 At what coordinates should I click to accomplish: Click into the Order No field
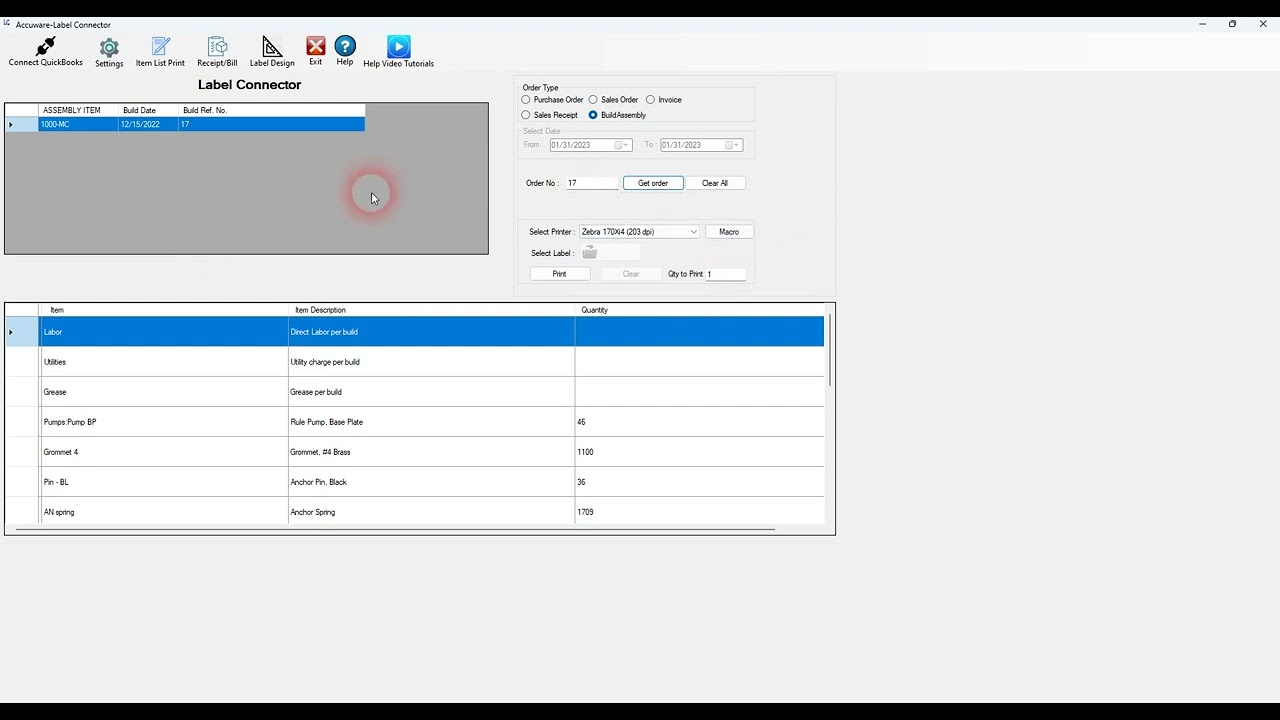click(x=592, y=183)
